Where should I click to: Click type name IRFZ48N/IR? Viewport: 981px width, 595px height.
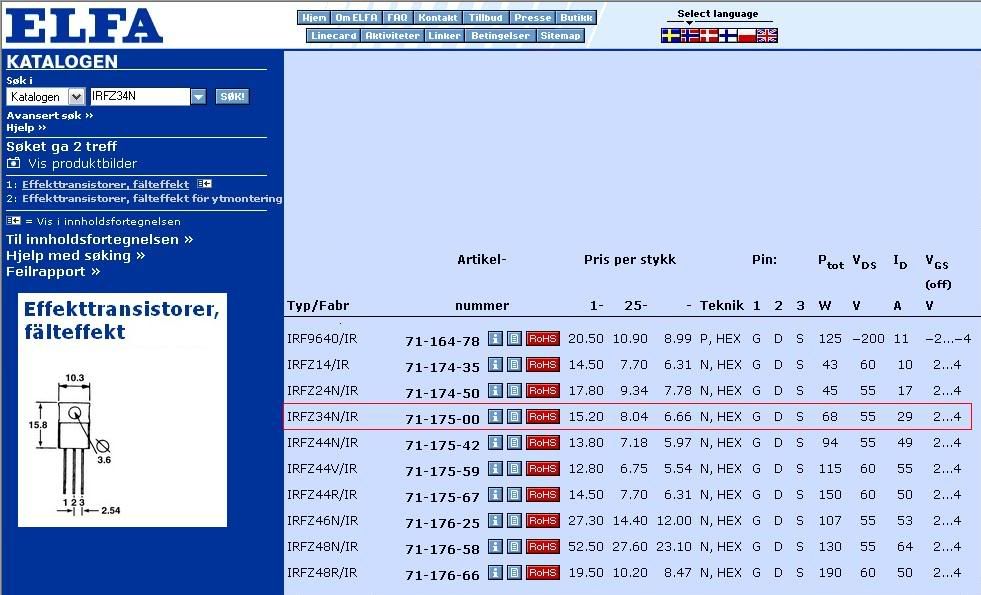coord(323,546)
